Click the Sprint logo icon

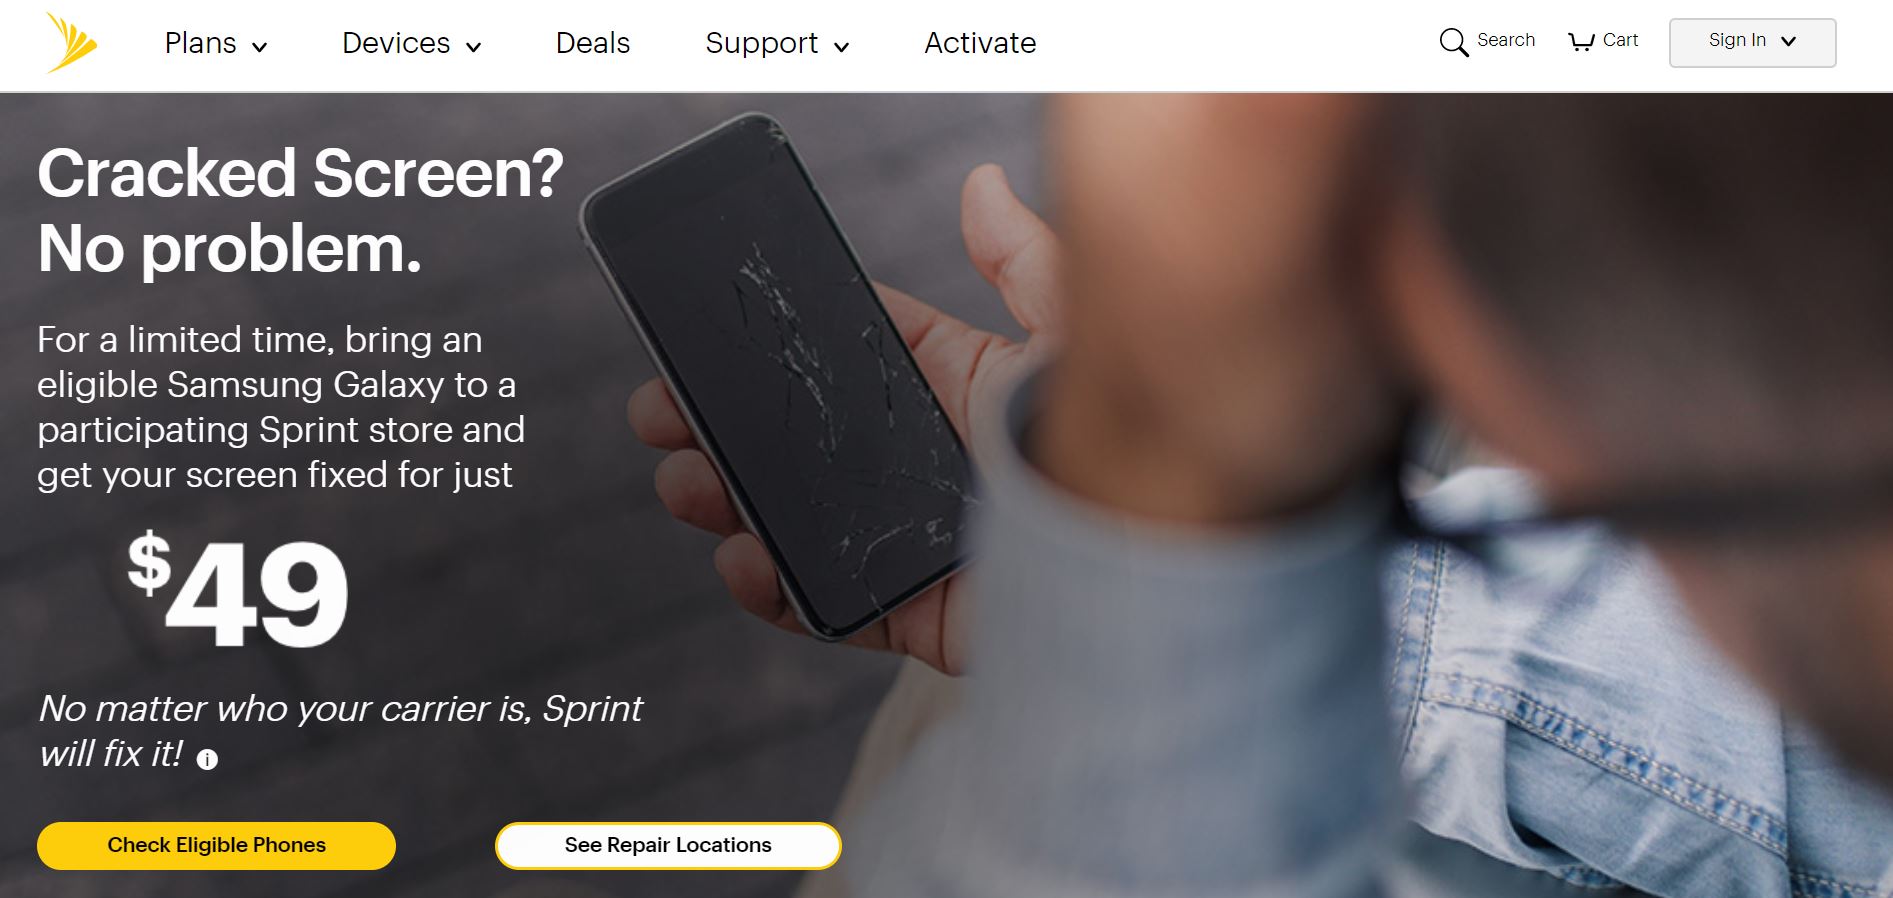point(72,43)
